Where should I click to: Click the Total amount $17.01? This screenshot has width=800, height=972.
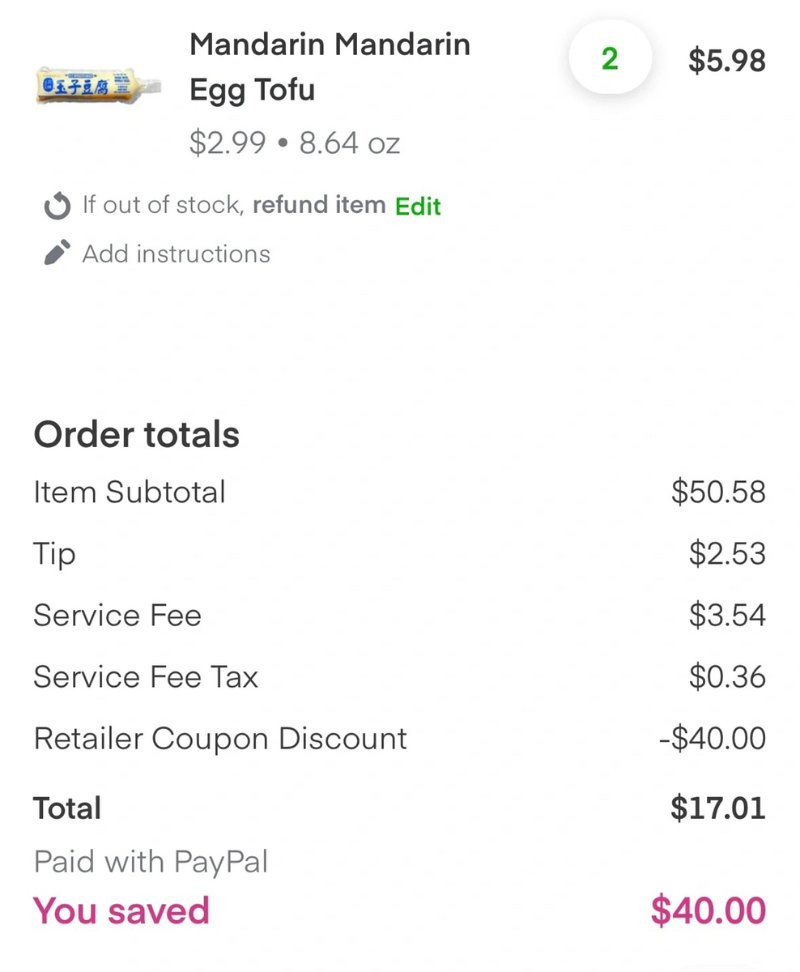pyautogui.click(x=718, y=808)
